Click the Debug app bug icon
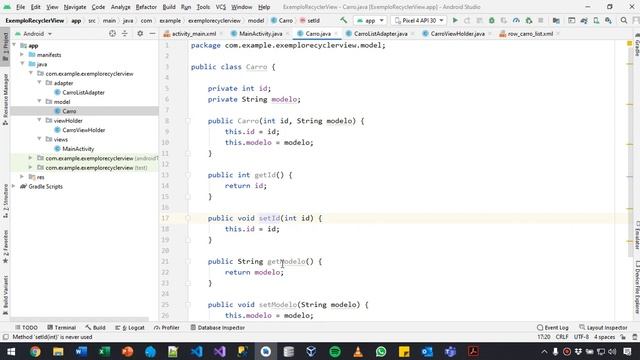The image size is (640, 360). coord(491,20)
